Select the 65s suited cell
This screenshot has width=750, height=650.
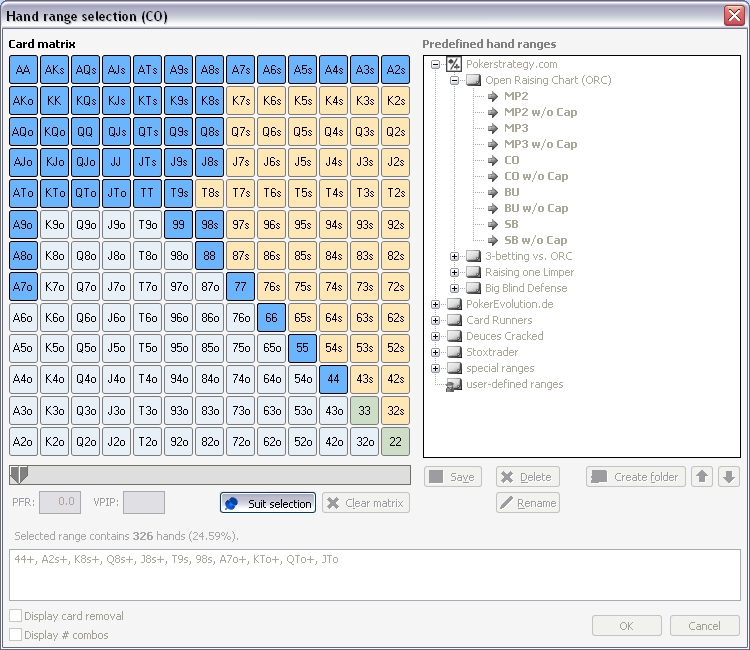coord(302,318)
